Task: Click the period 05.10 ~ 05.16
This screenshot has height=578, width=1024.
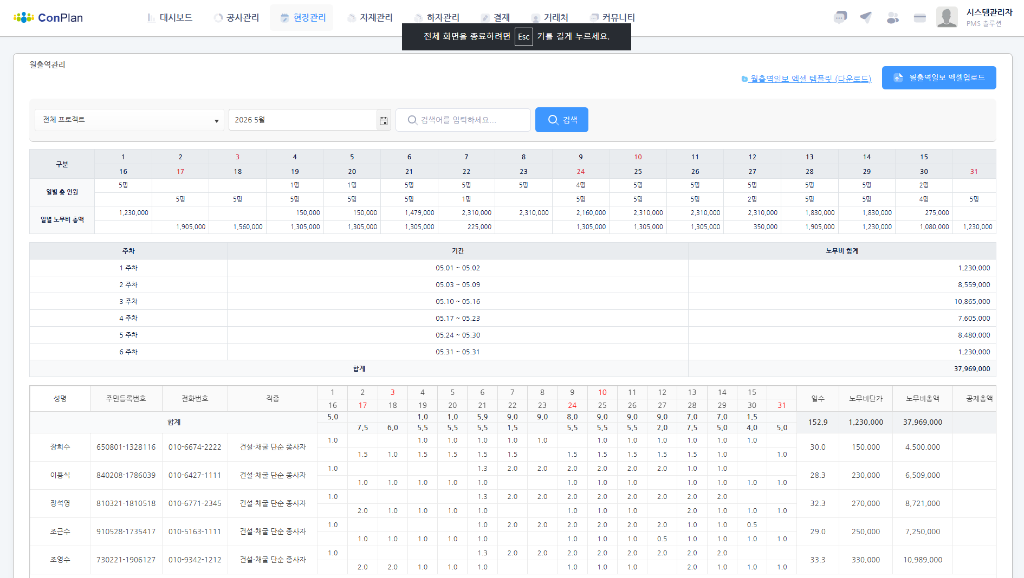Action: click(x=457, y=302)
